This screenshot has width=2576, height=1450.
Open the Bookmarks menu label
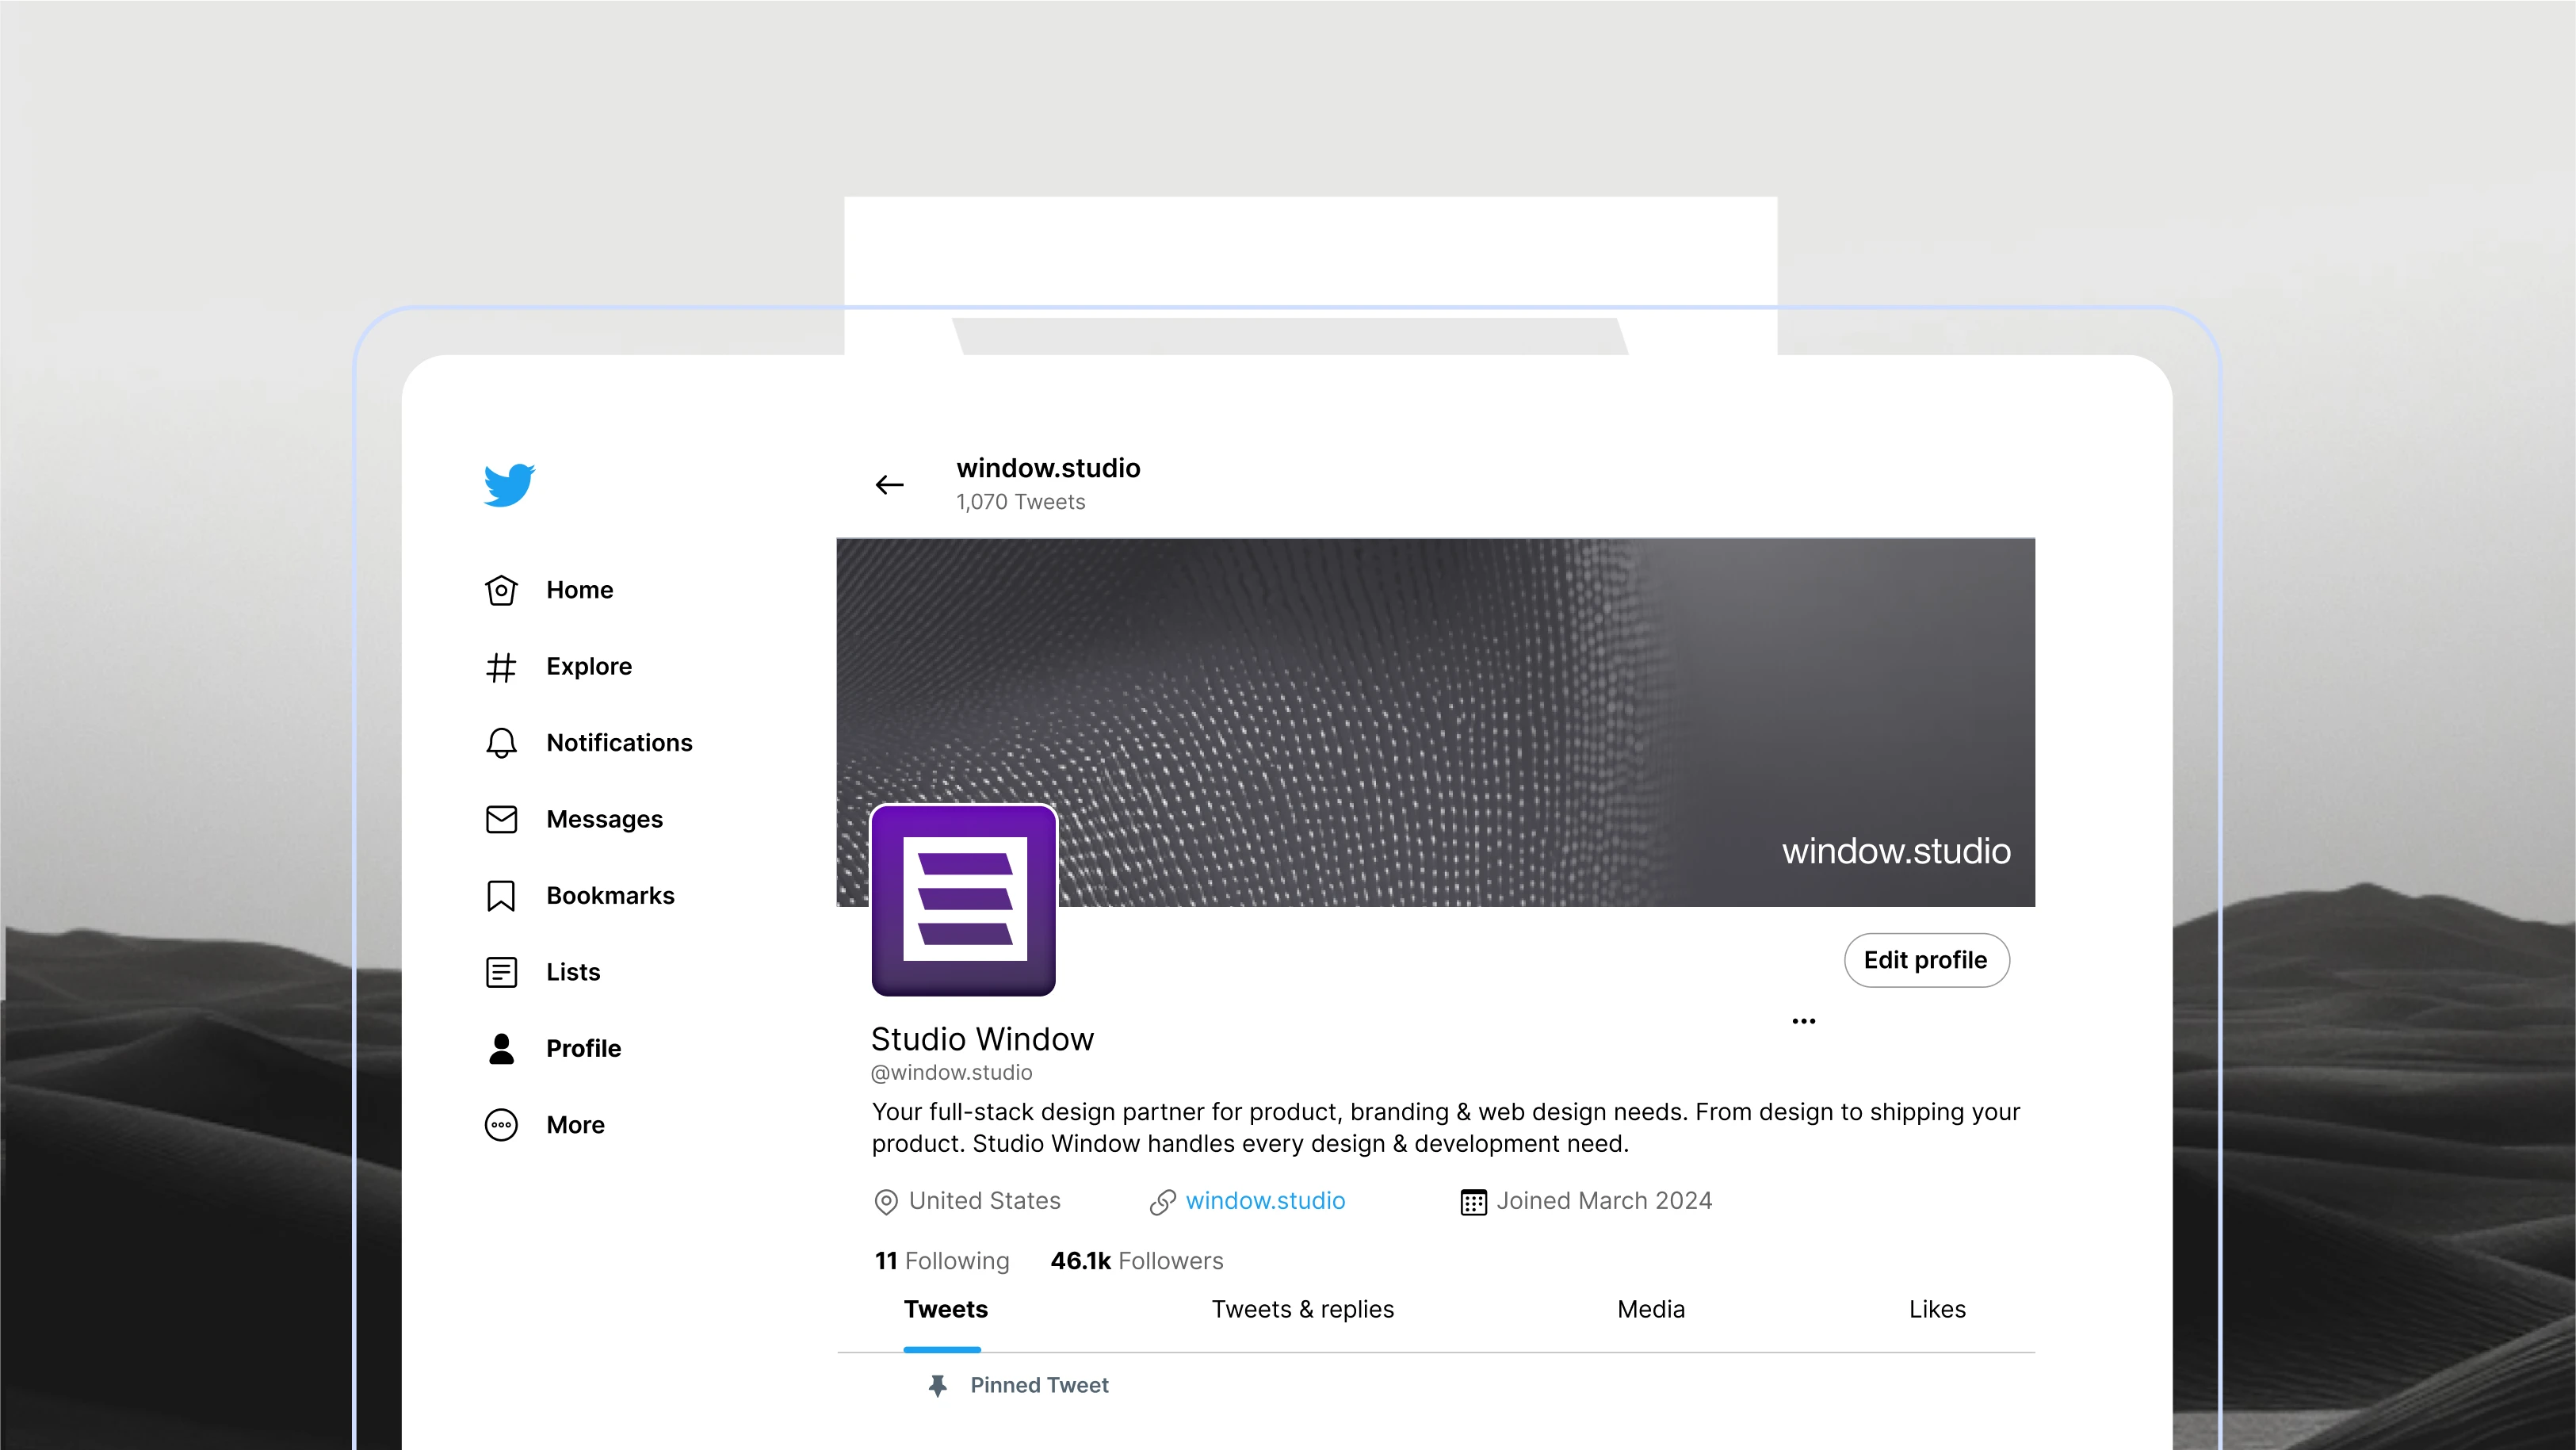610,896
